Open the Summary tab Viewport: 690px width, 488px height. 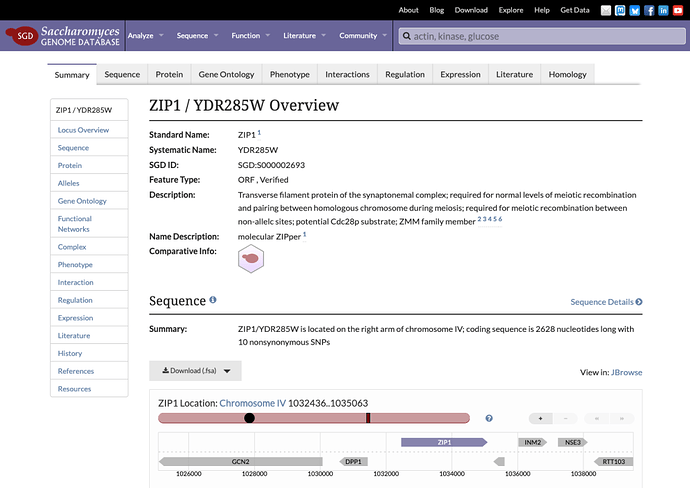click(x=72, y=75)
